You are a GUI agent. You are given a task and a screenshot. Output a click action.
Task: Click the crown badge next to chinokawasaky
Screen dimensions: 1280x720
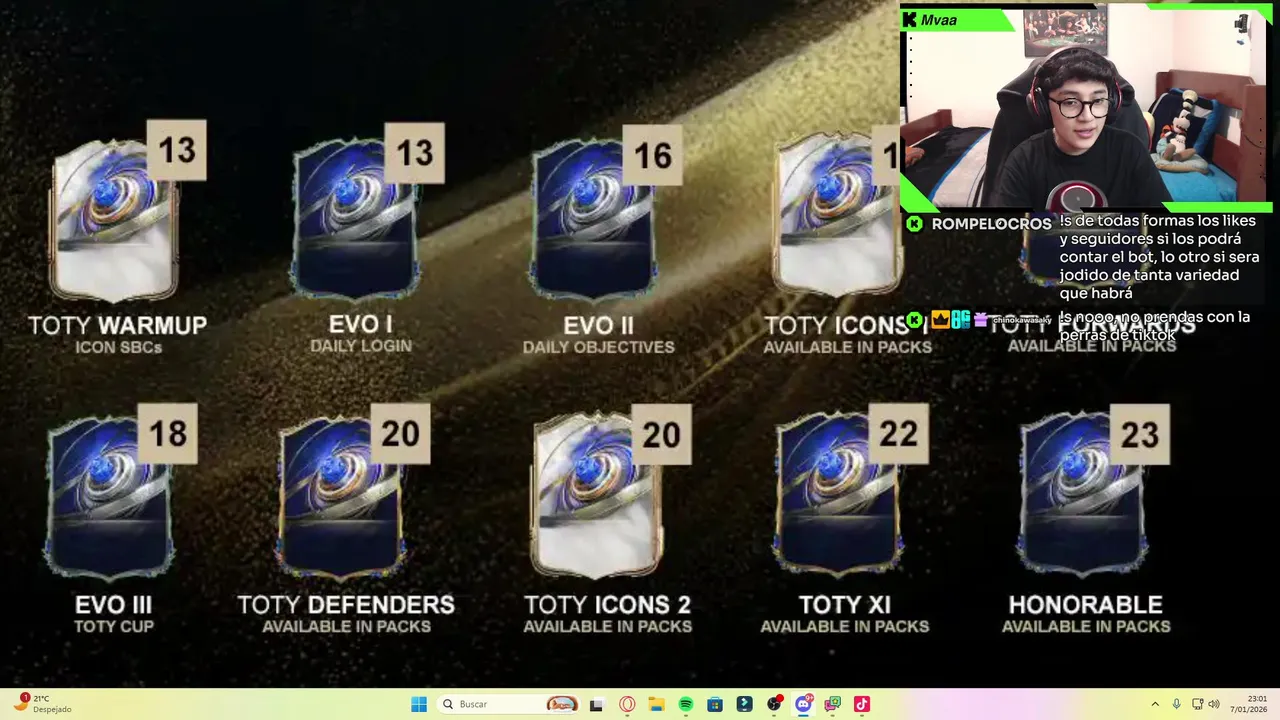[x=940, y=320]
